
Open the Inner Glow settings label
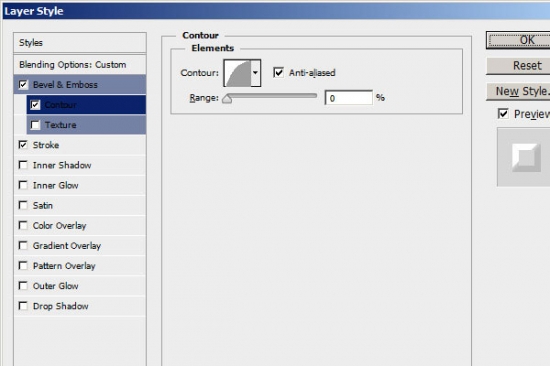(x=56, y=185)
